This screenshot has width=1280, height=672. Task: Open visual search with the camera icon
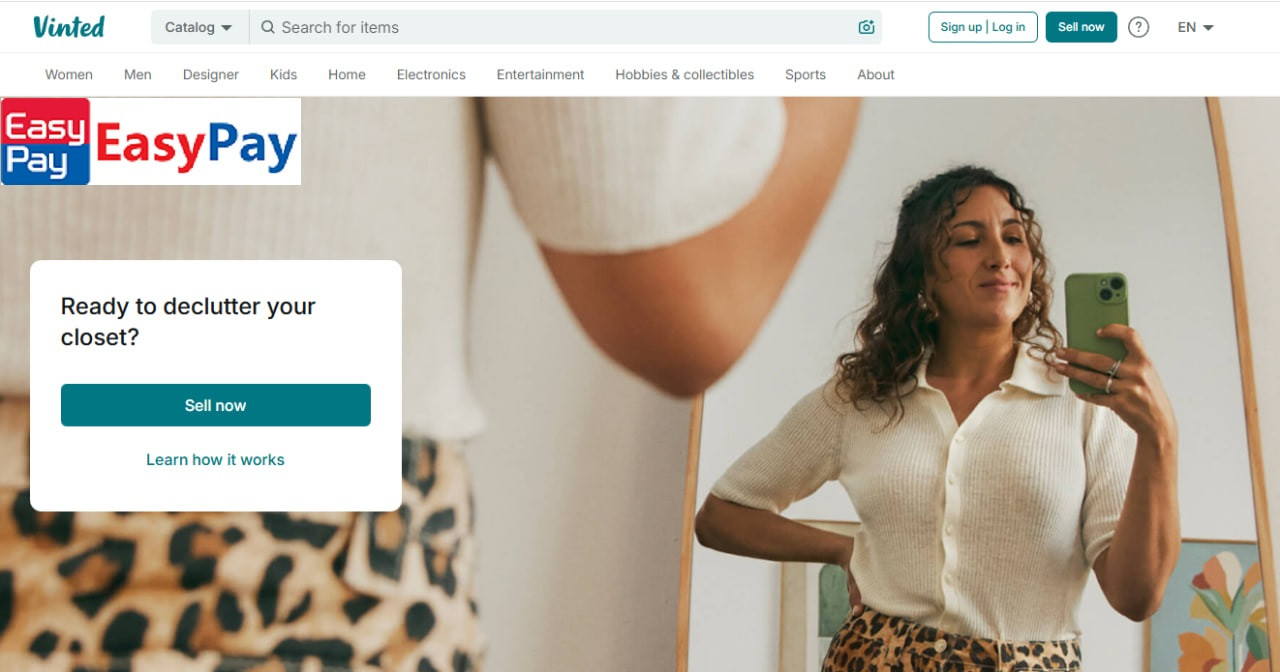pyautogui.click(x=866, y=28)
